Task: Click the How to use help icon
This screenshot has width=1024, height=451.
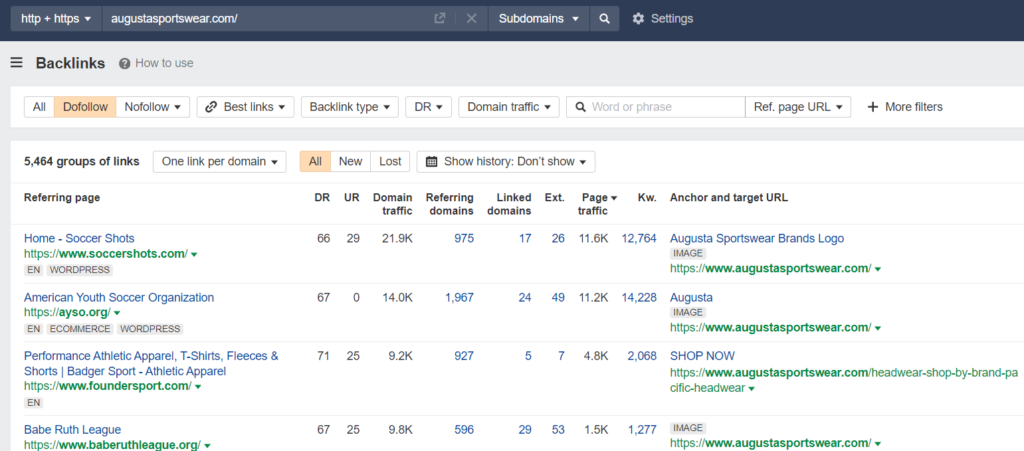Action: coord(124,63)
